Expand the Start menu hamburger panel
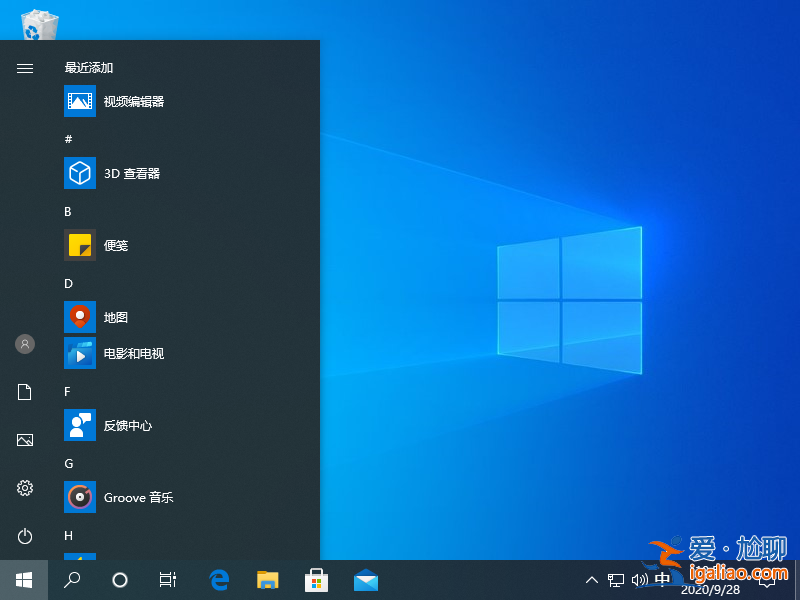Viewport: 800px width, 600px height. tap(24, 68)
